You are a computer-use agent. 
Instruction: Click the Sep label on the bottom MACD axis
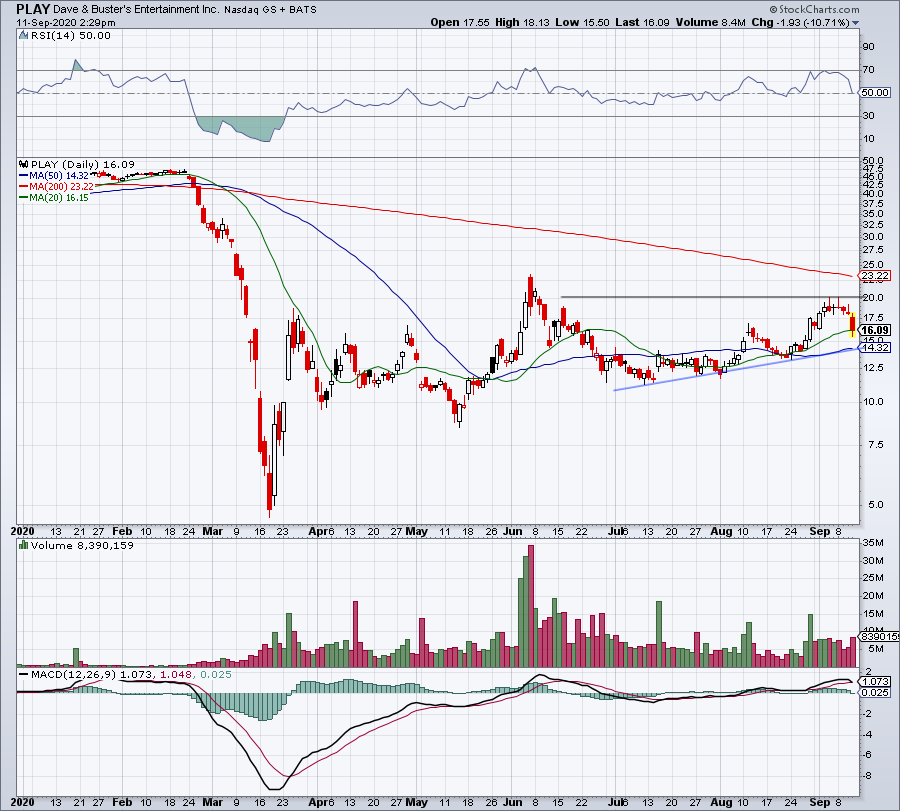point(820,802)
